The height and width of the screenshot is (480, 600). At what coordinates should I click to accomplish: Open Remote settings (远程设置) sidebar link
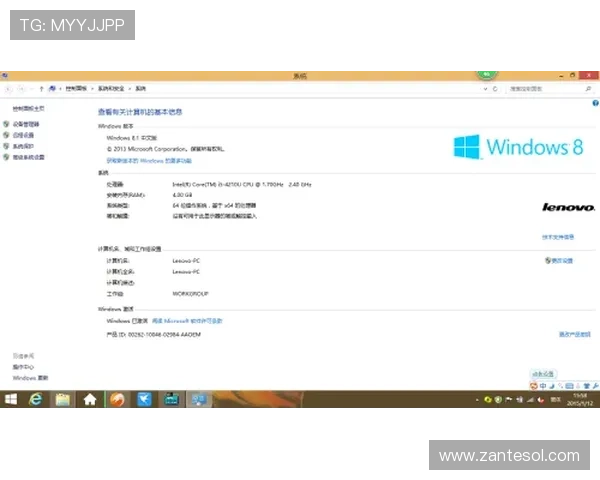pyautogui.click(x=25, y=135)
